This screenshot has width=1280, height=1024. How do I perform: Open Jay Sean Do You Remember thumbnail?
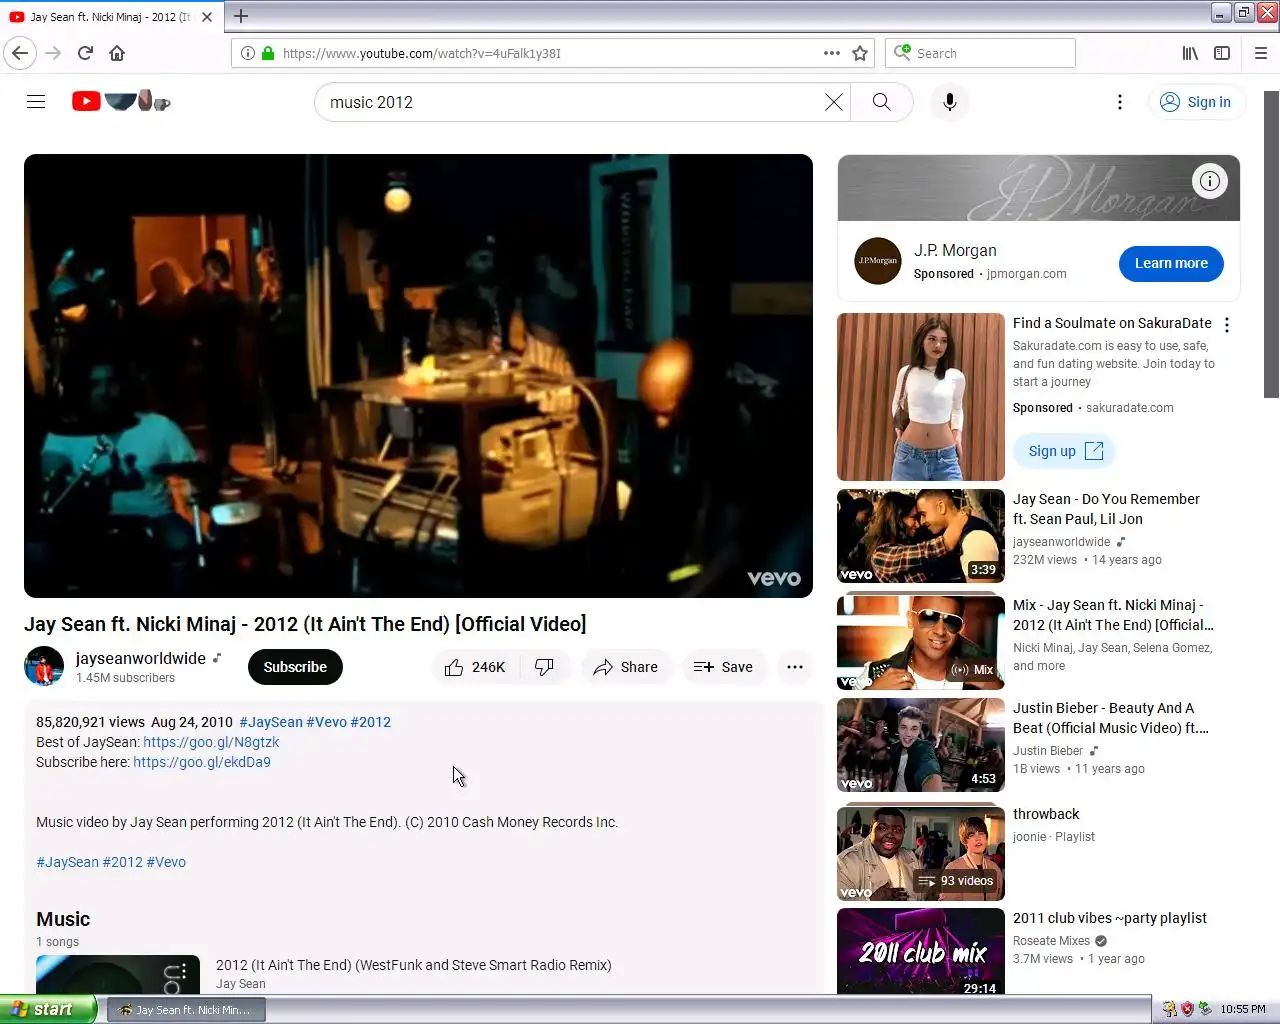point(920,536)
